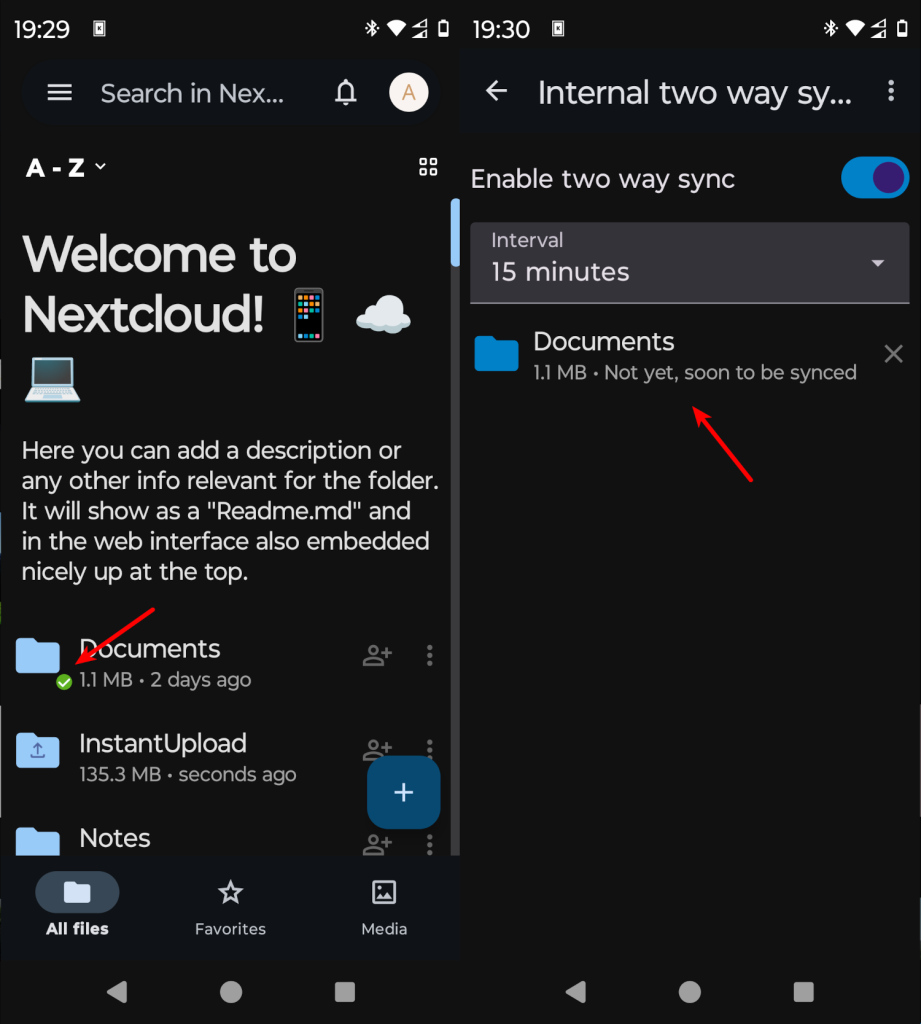
Task: Tap the plus floating action button
Action: tap(404, 792)
